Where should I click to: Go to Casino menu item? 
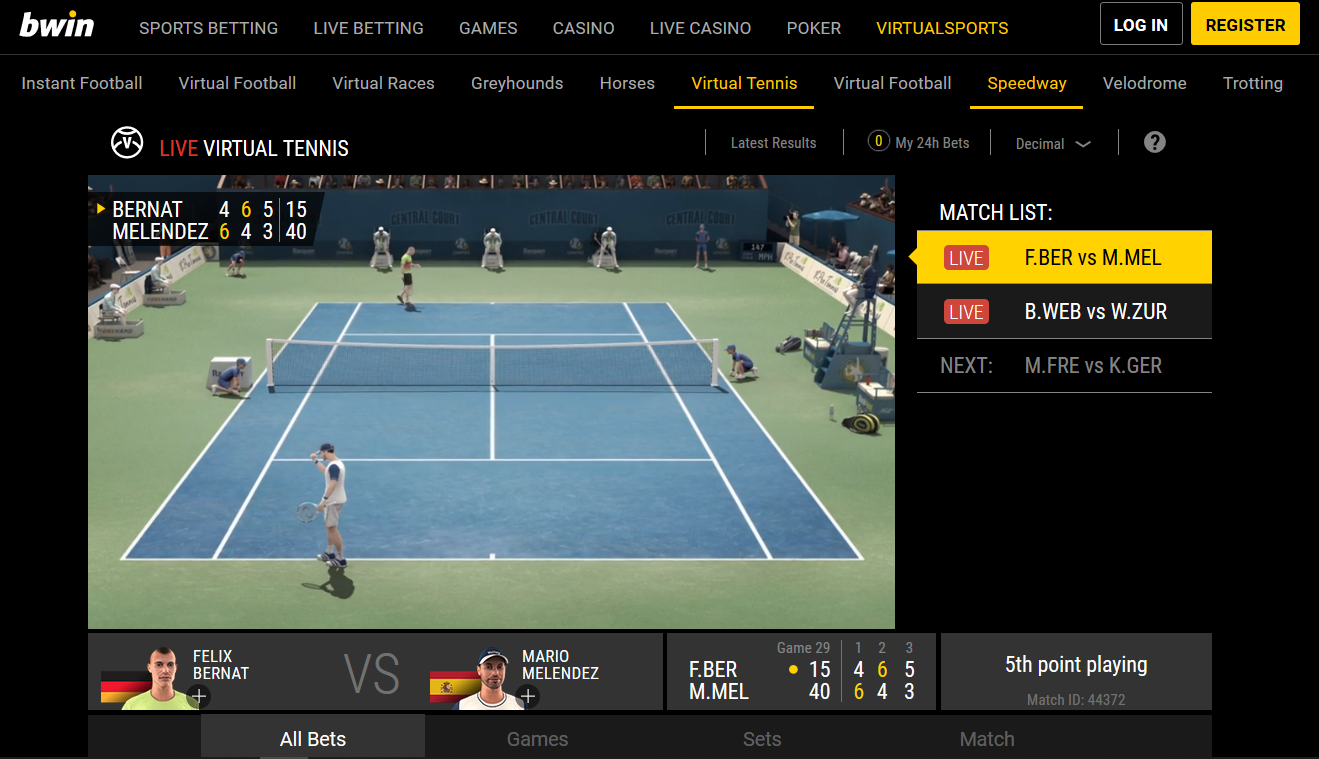click(x=583, y=28)
